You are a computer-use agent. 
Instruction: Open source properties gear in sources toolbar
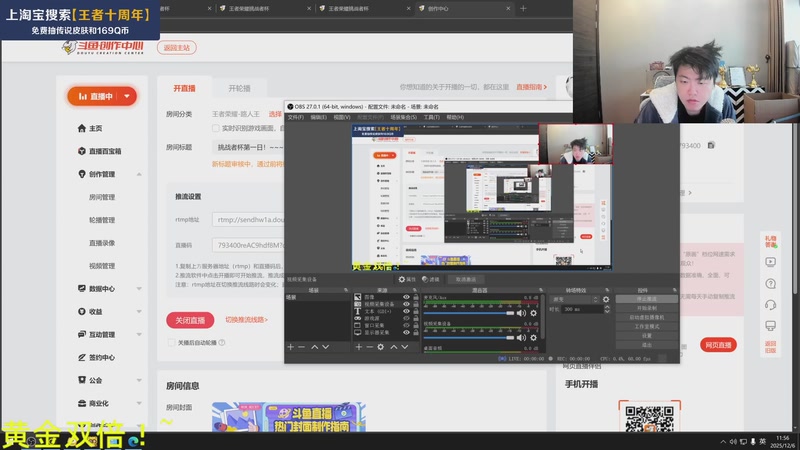pyautogui.click(x=381, y=347)
